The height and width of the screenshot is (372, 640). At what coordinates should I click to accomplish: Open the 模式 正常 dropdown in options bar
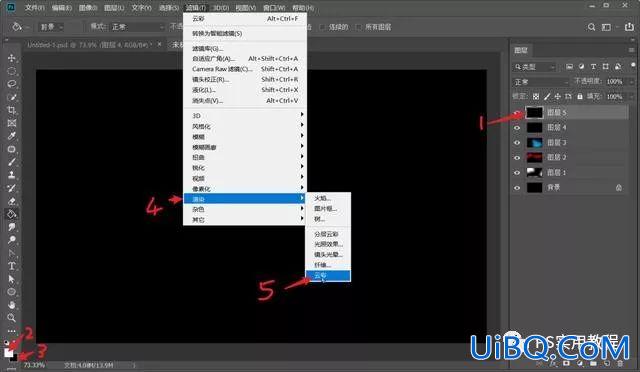click(137, 27)
